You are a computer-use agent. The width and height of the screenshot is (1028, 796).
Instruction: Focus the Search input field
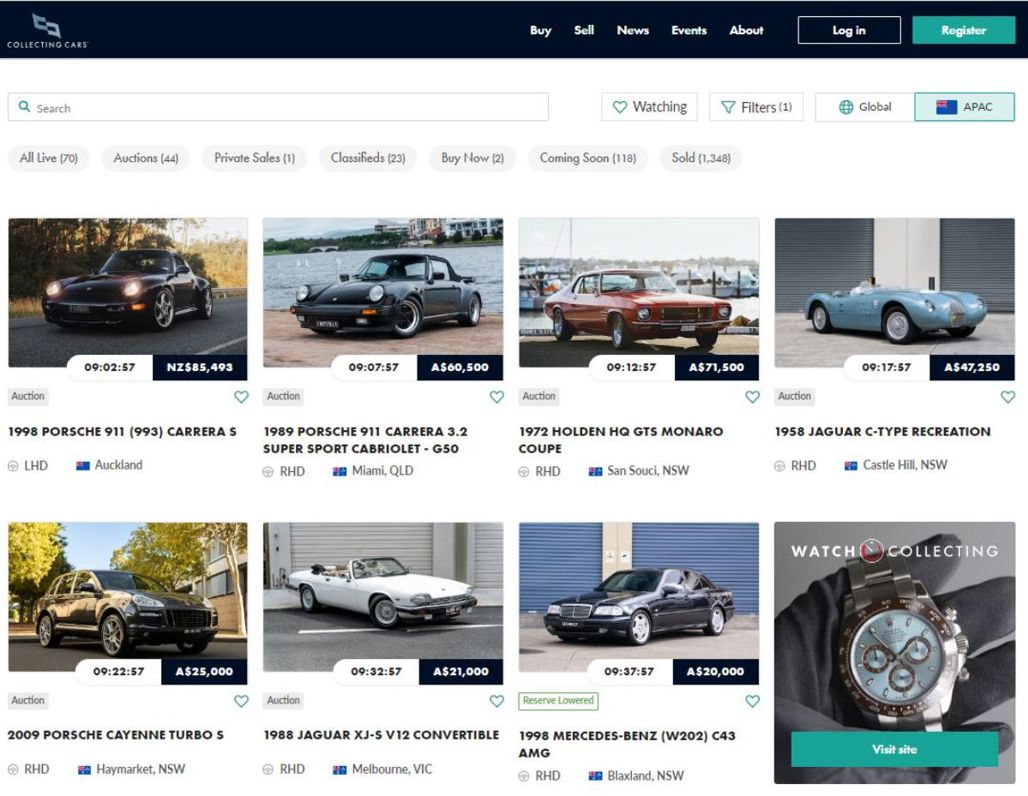point(278,107)
